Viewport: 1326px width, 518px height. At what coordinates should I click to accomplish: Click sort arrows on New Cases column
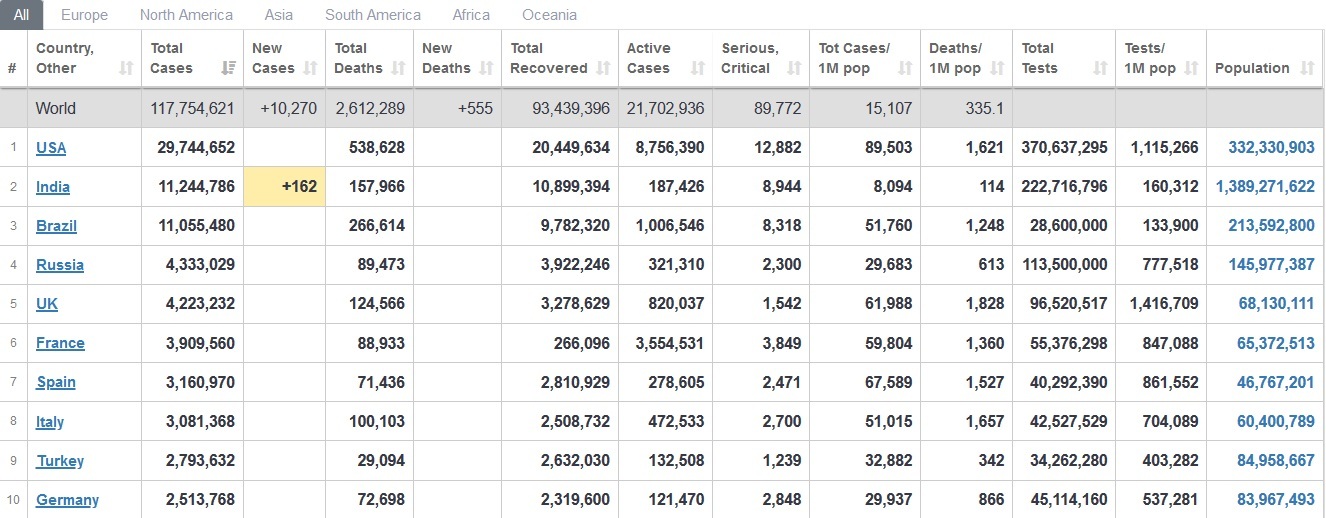coord(310,68)
